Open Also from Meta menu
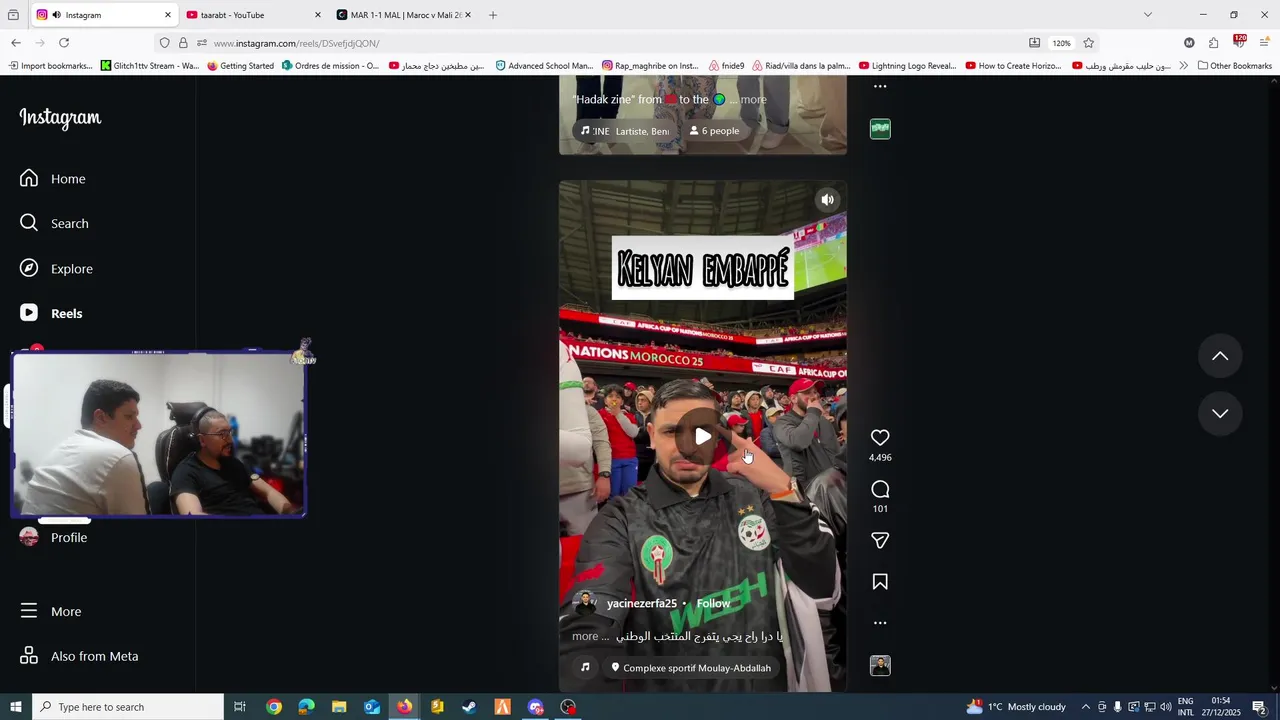1280x720 pixels. coord(79,656)
